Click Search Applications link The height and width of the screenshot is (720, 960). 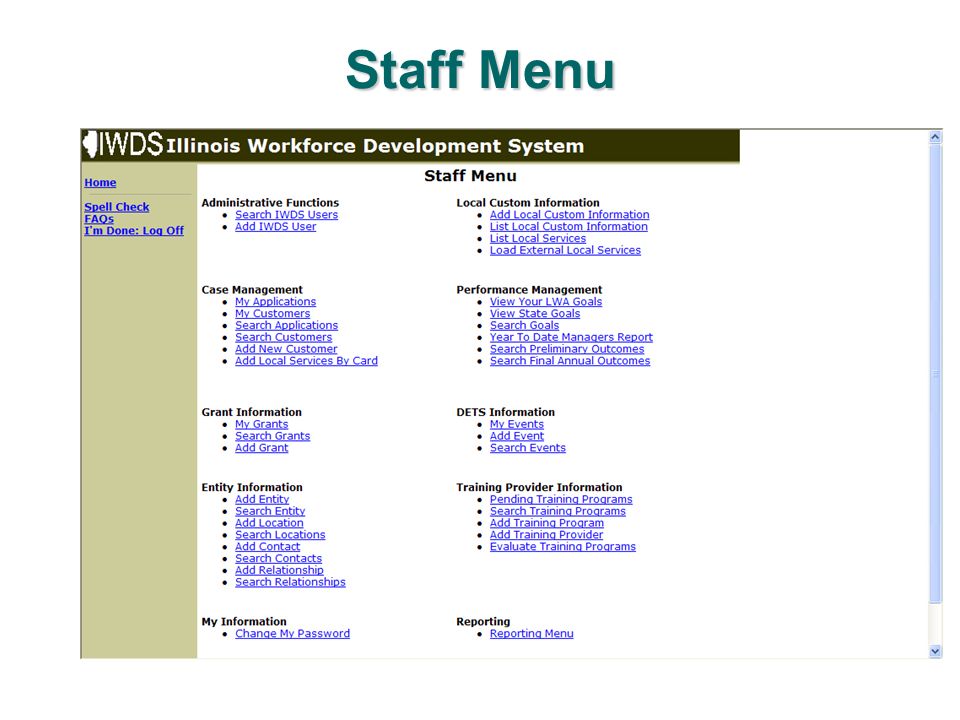[287, 326]
